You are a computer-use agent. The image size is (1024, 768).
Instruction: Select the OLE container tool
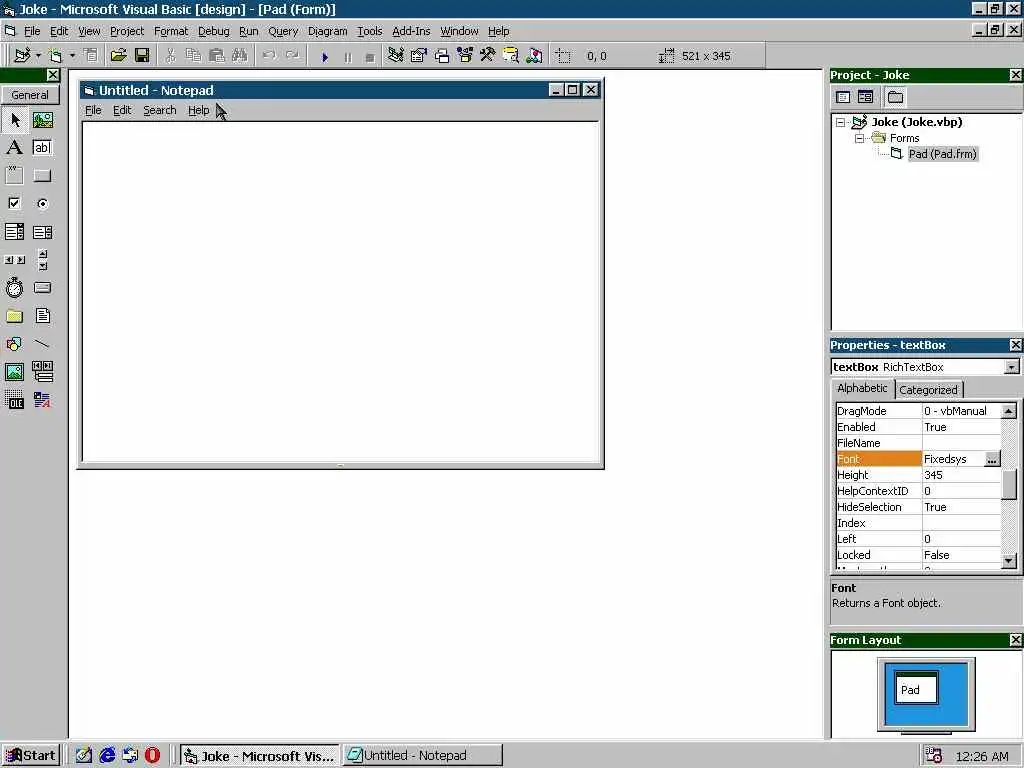(15, 400)
